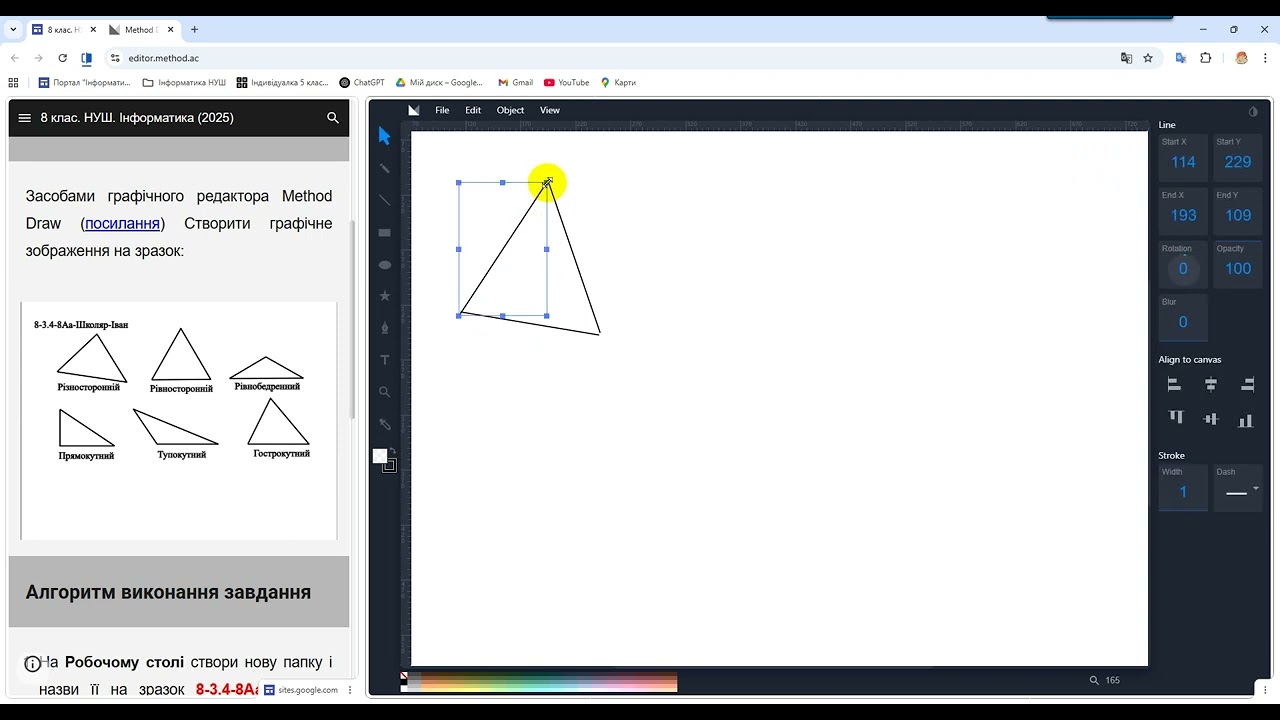Align selection to canvas top
The width and height of the screenshot is (1280, 720).
[x=1175, y=418]
